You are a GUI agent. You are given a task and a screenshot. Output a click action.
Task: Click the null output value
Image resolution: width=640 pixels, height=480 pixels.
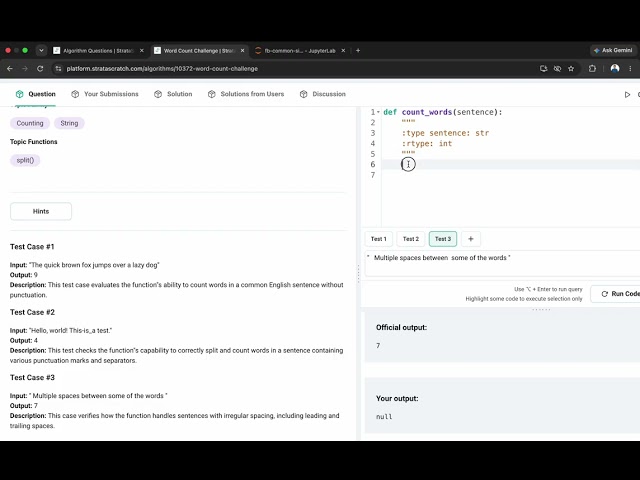[x=384, y=417]
